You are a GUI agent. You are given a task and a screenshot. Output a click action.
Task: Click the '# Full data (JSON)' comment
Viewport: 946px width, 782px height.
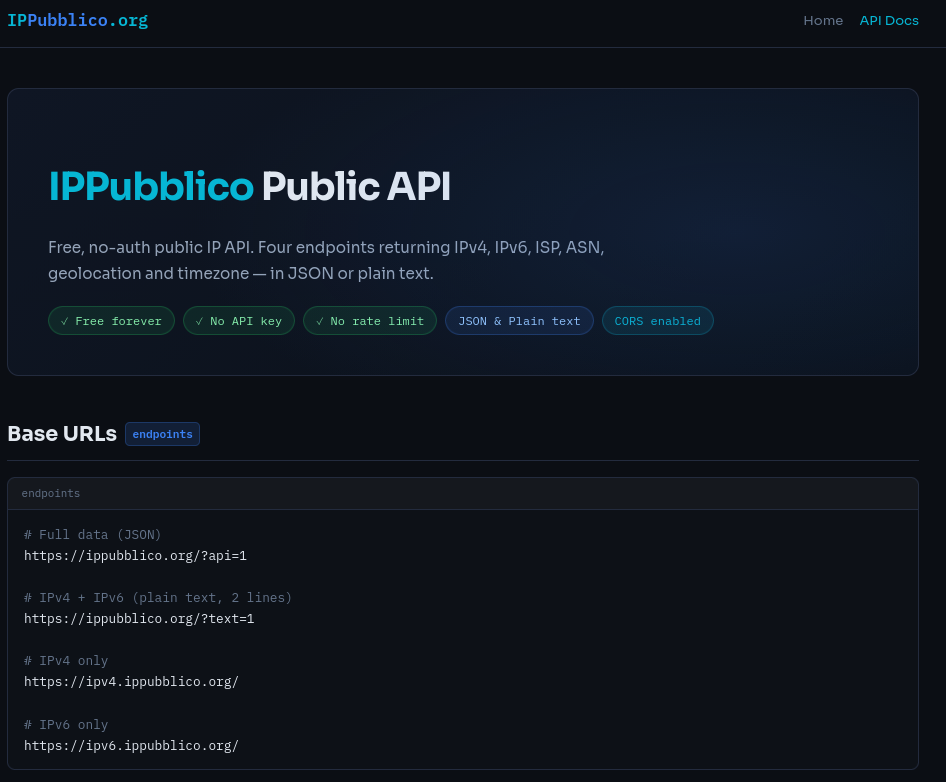92,535
